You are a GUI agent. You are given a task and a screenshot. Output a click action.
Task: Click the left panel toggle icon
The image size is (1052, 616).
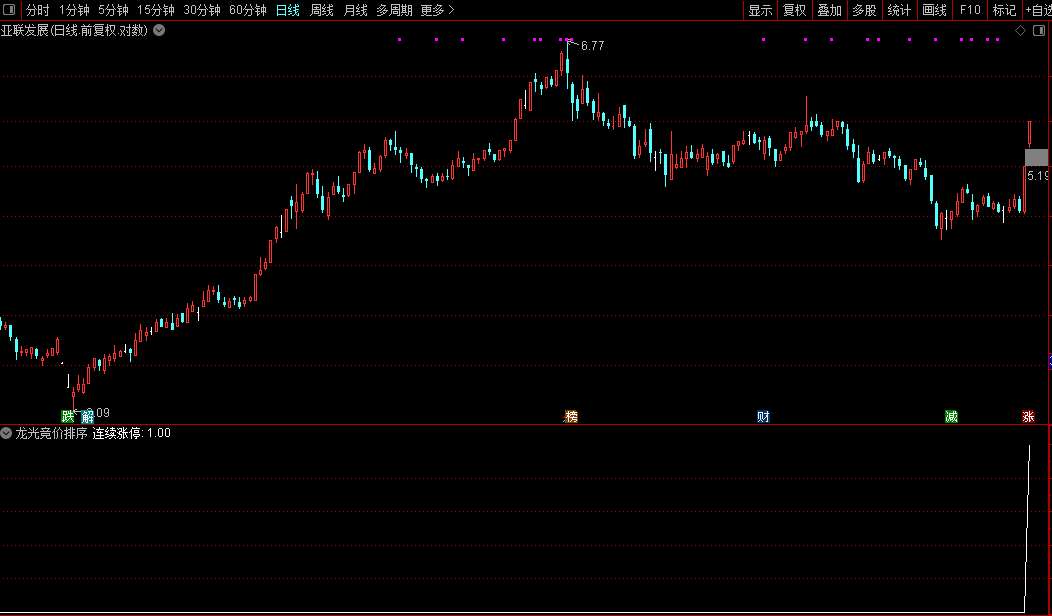coord(11,10)
